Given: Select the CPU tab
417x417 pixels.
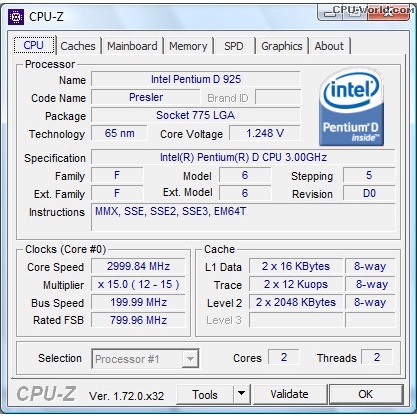Looking at the screenshot, I should pos(34,45).
